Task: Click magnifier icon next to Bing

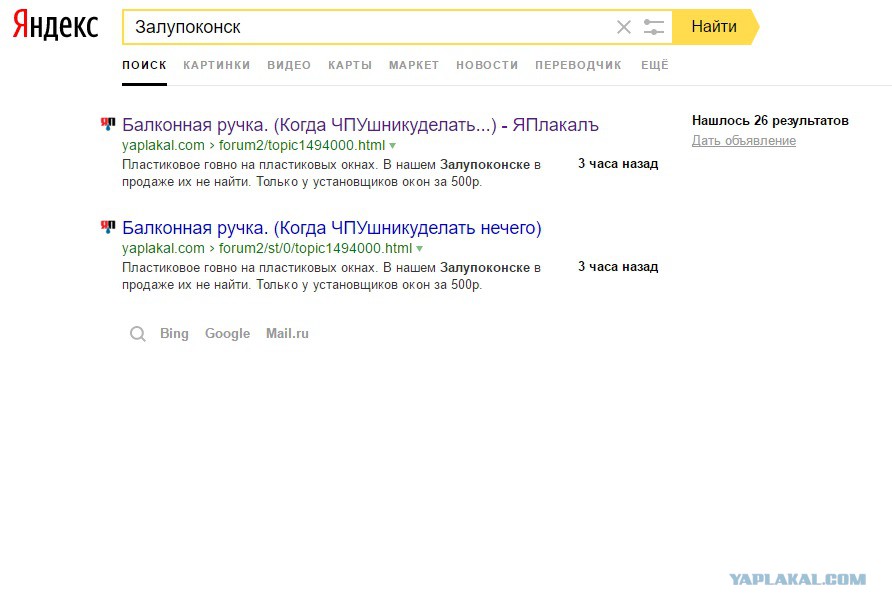Action: [138, 334]
